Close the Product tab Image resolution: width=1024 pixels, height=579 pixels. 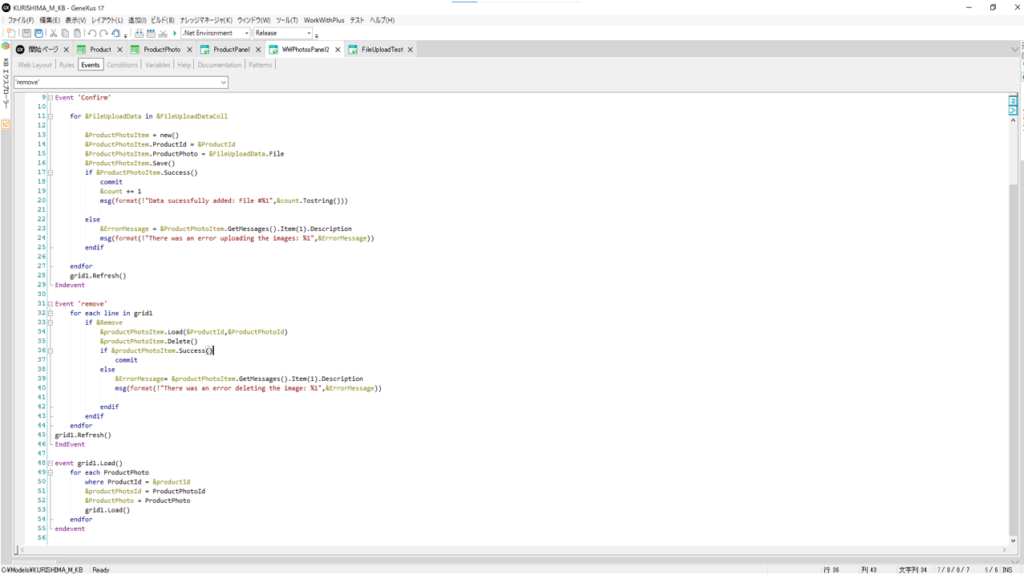(x=120, y=50)
